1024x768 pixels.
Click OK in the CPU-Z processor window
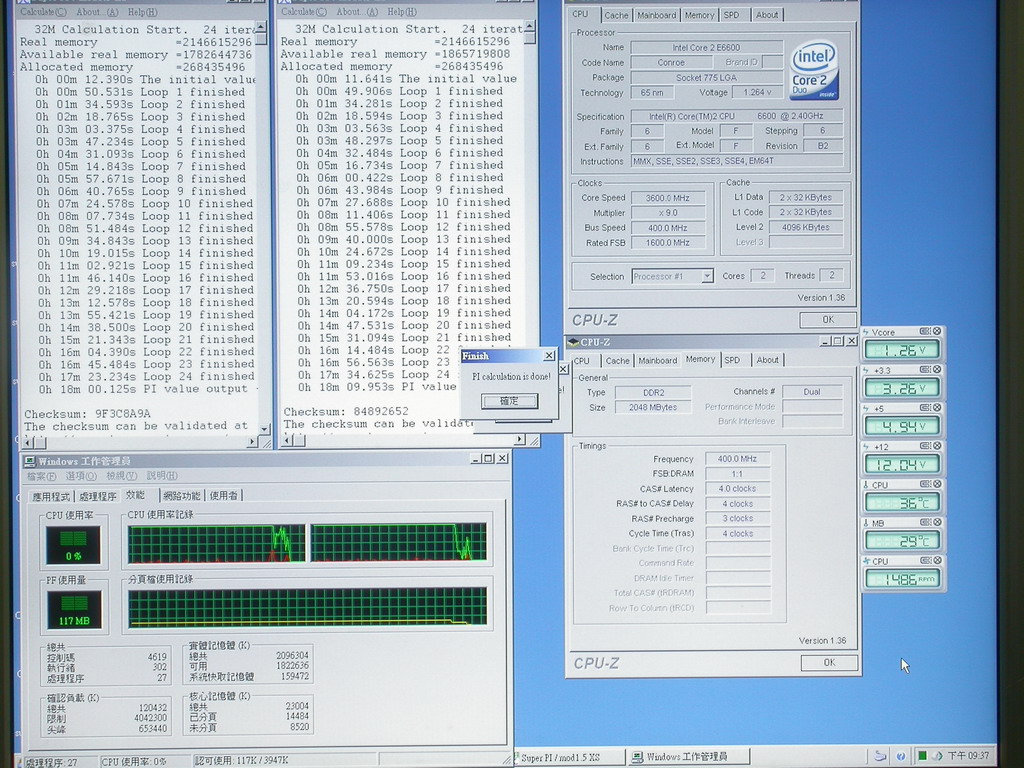827,320
